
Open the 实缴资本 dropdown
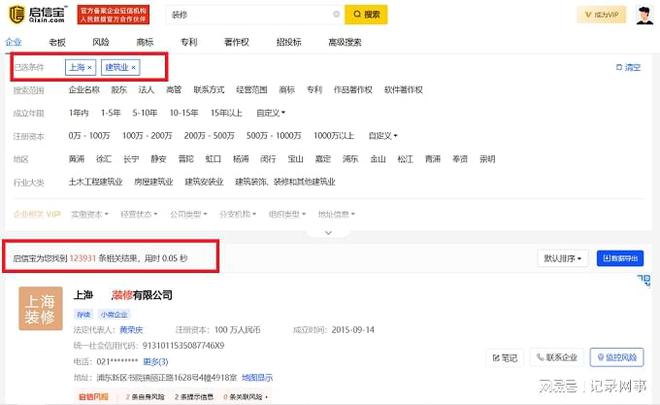pyautogui.click(x=90, y=214)
